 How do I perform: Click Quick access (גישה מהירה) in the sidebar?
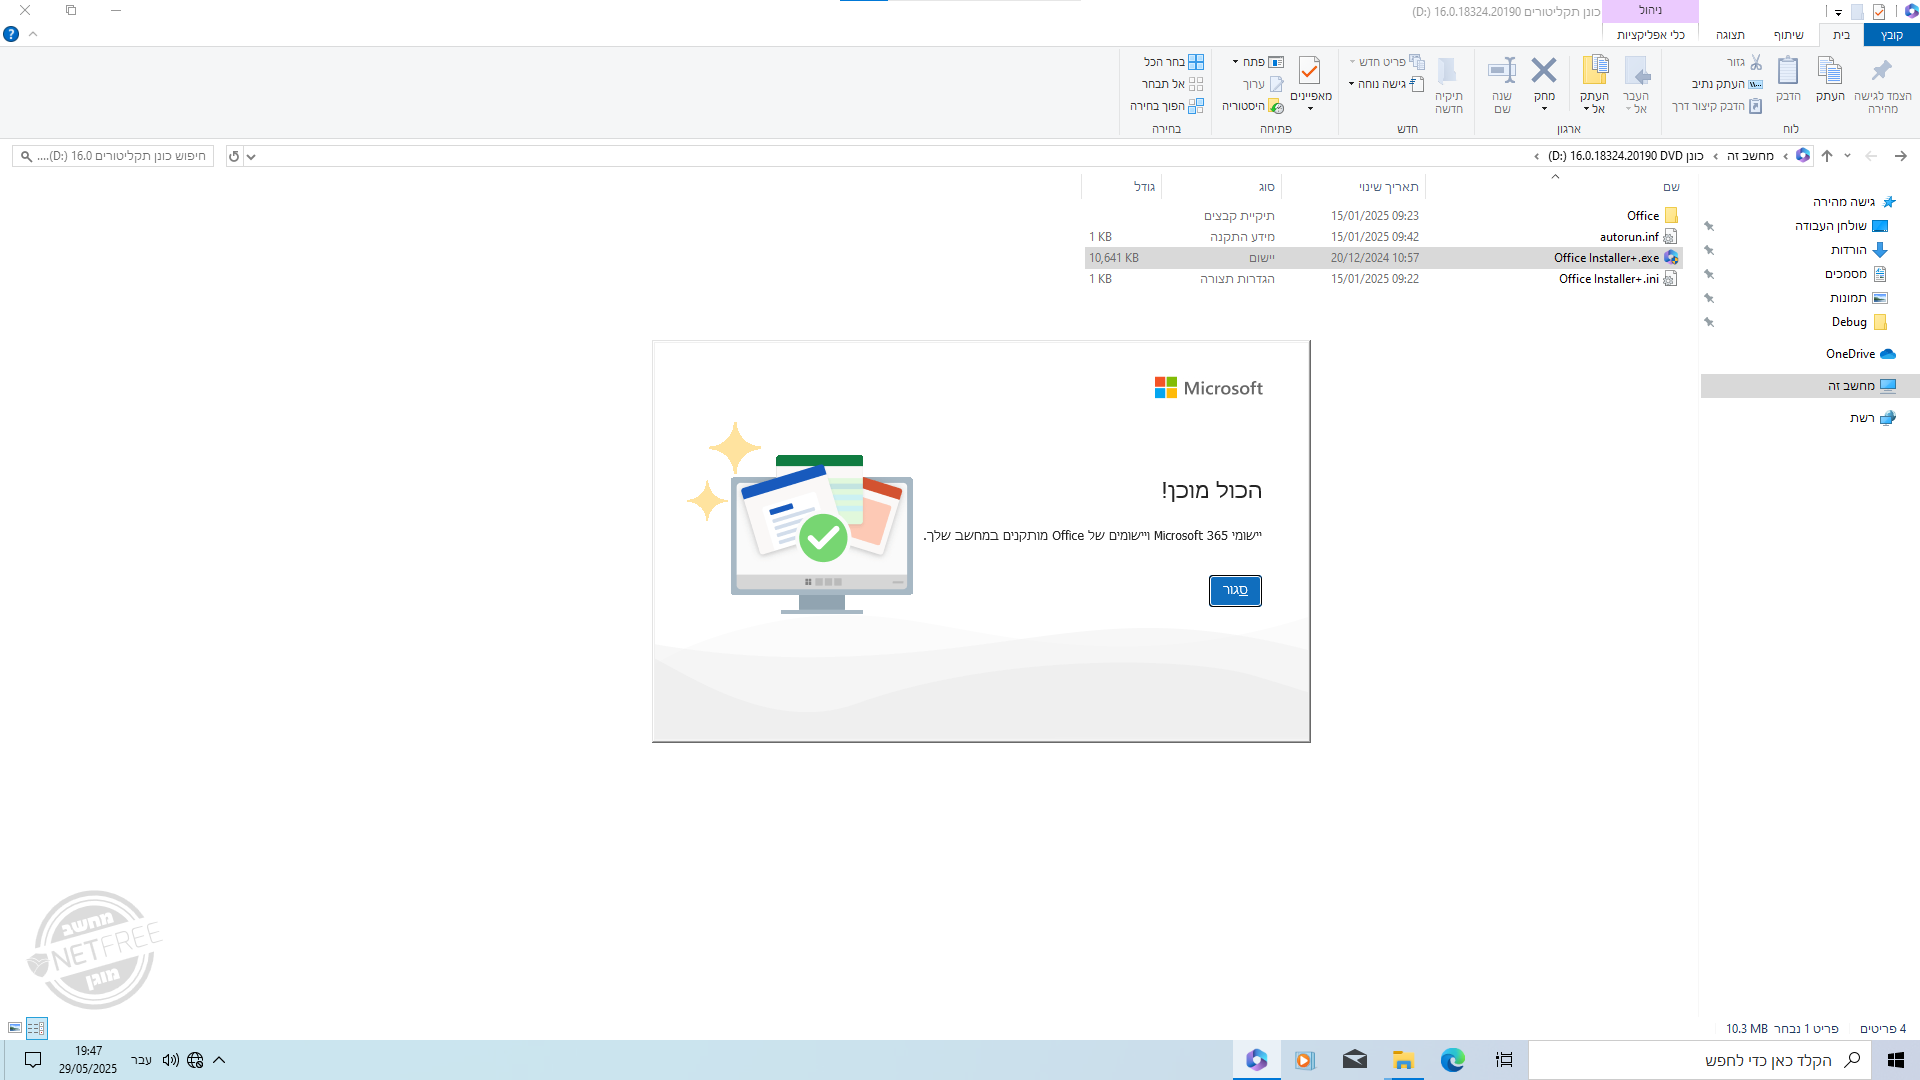tap(1854, 202)
